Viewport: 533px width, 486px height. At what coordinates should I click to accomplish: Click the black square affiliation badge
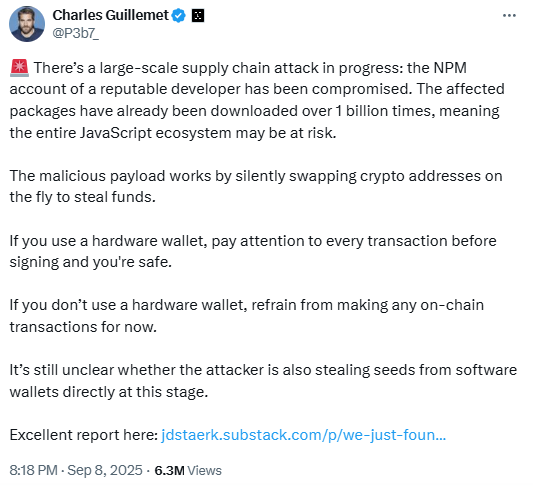198,16
